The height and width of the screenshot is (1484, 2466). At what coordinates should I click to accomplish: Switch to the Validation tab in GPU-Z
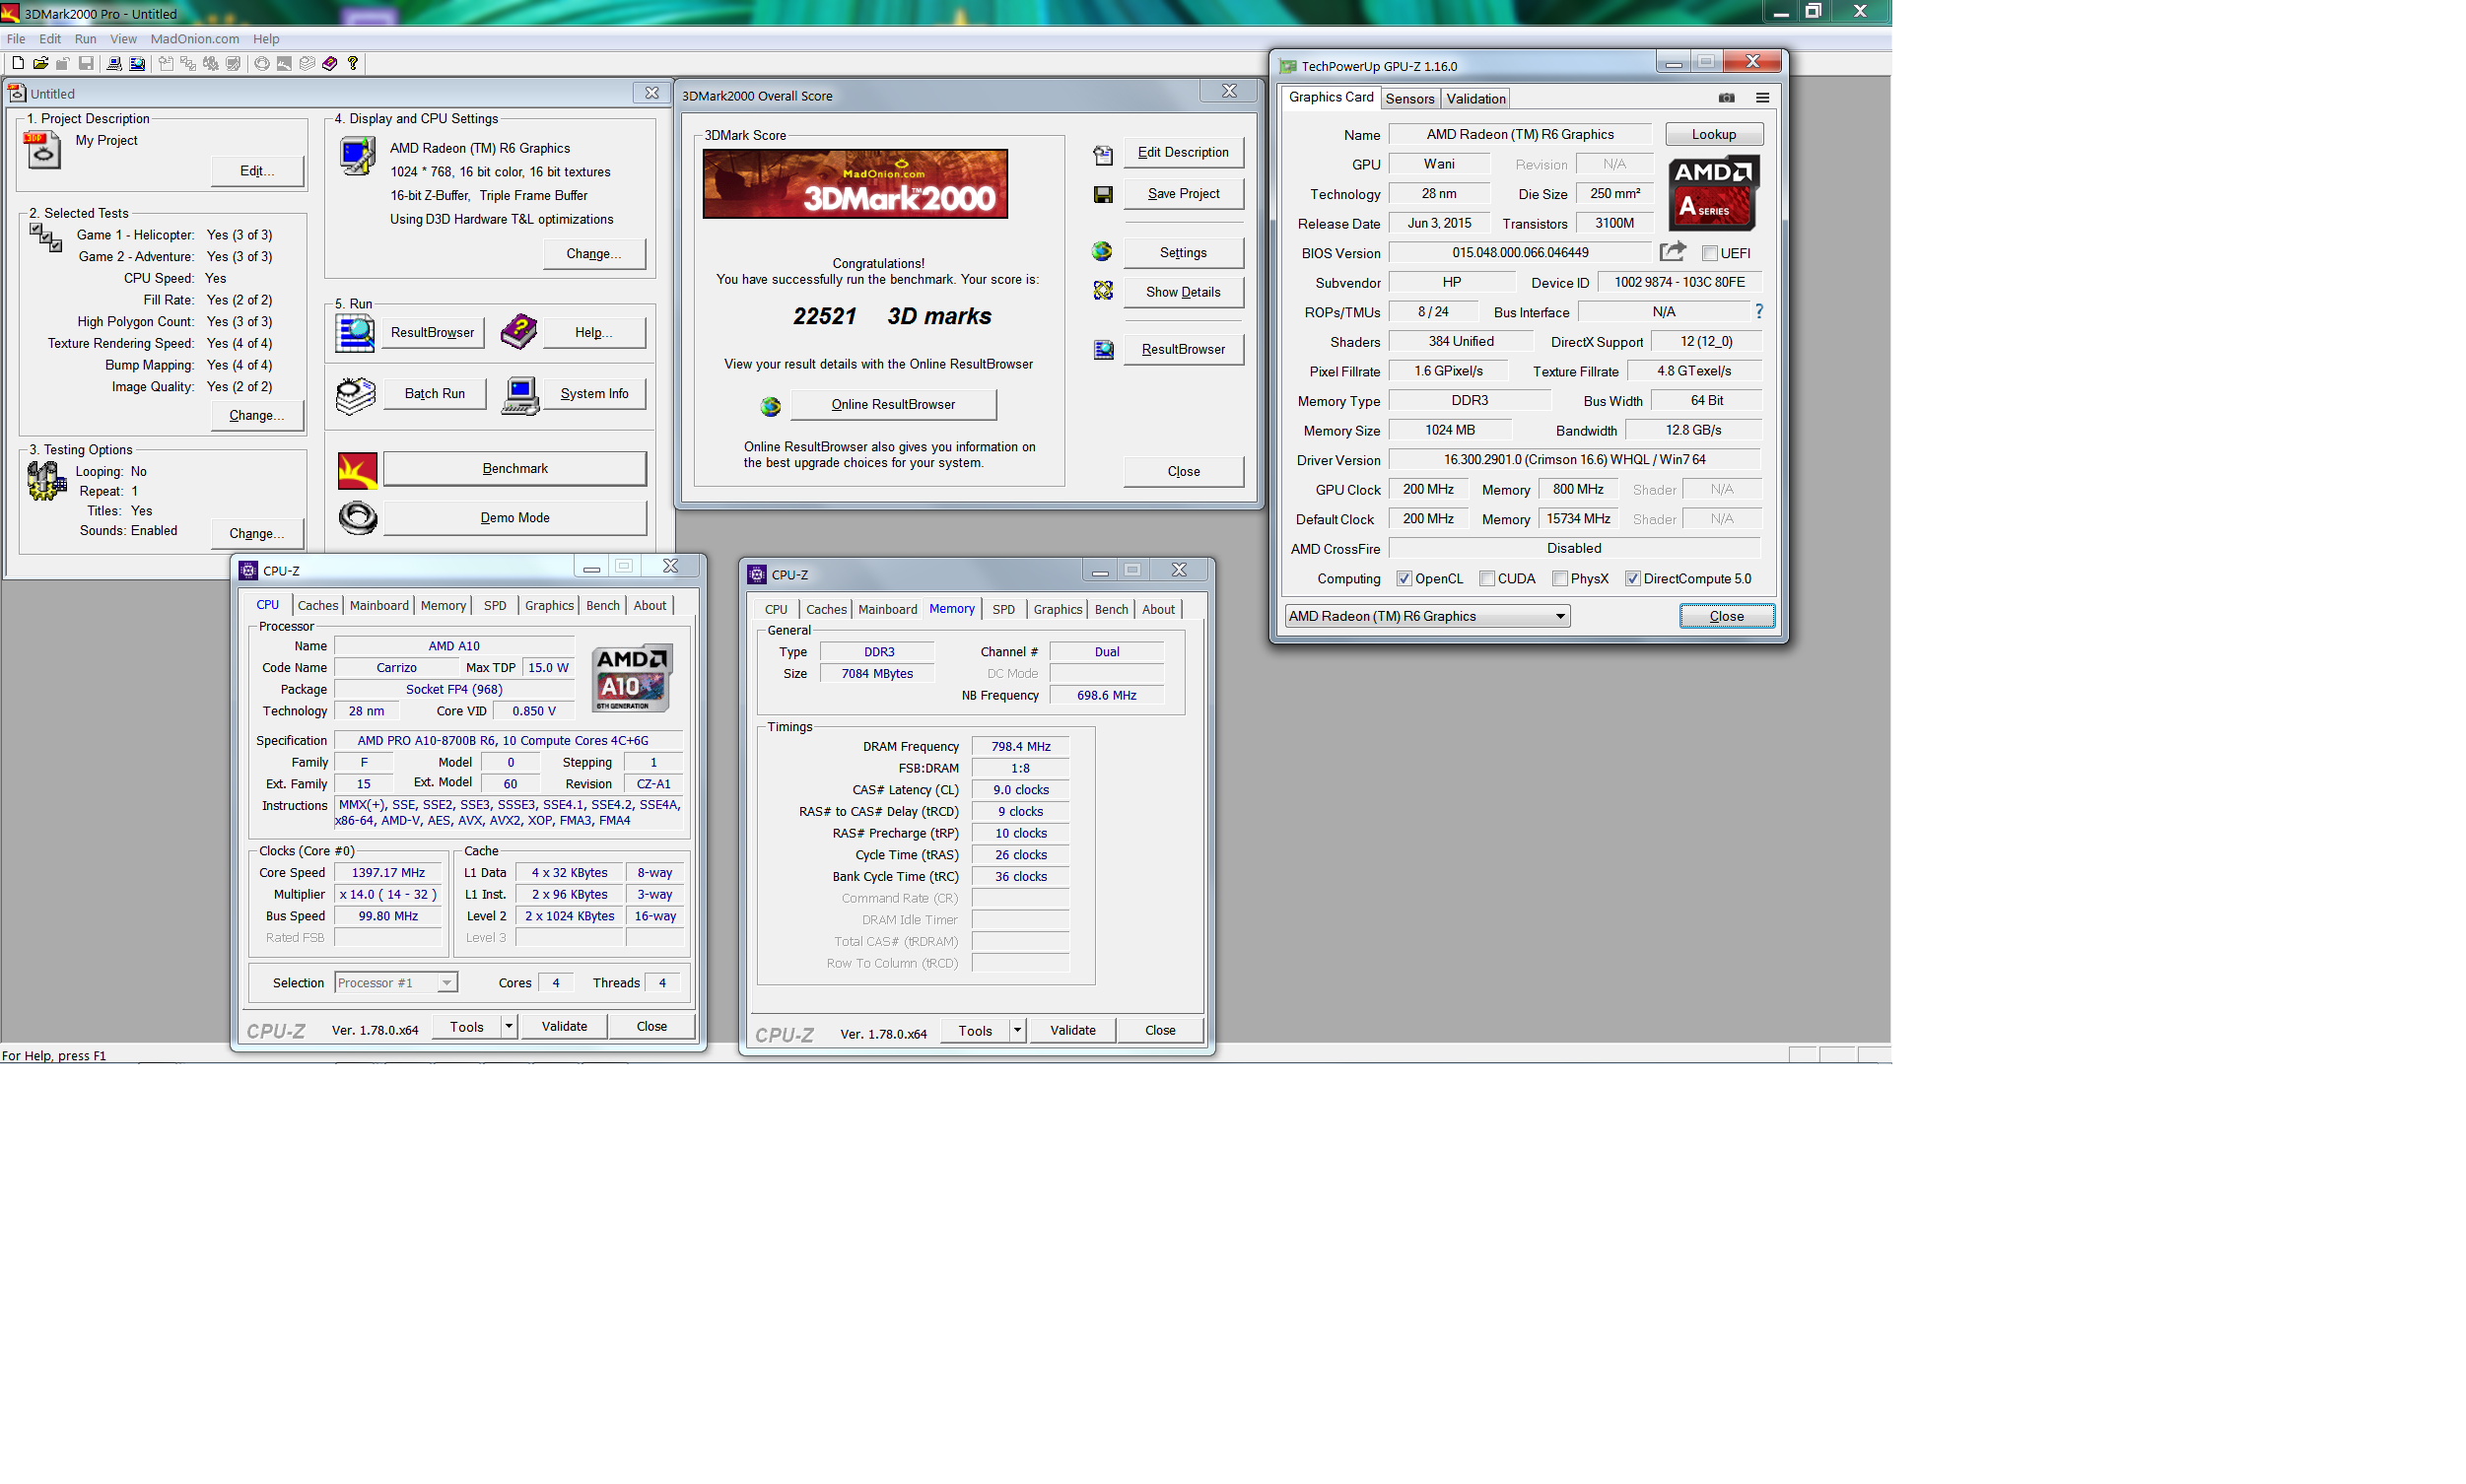click(x=1475, y=99)
